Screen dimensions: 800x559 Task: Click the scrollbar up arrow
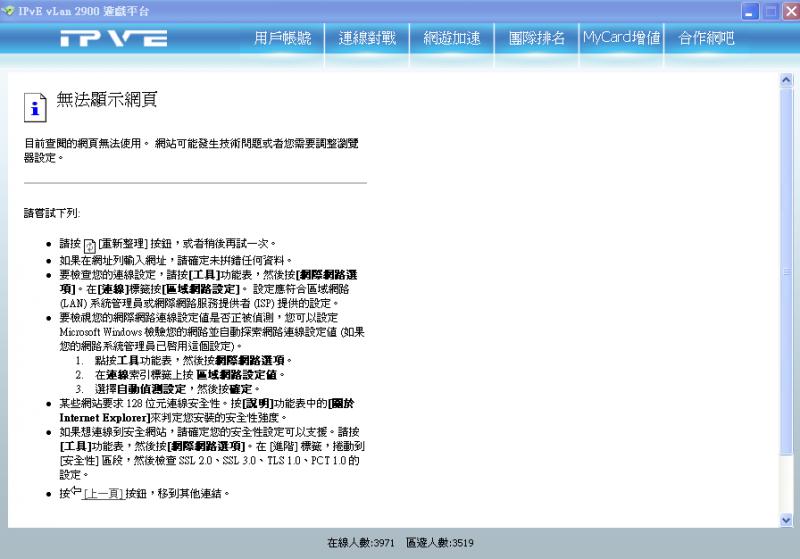tap(786, 80)
